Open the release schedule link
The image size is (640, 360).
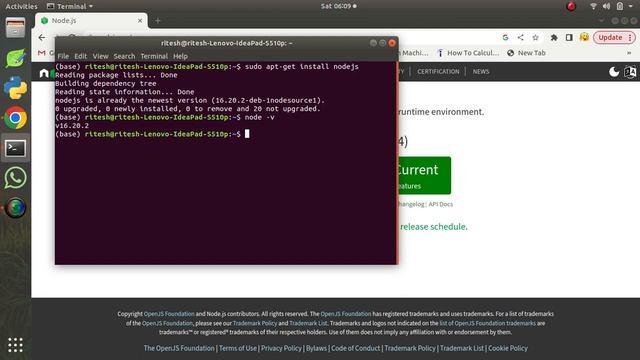click(x=433, y=227)
